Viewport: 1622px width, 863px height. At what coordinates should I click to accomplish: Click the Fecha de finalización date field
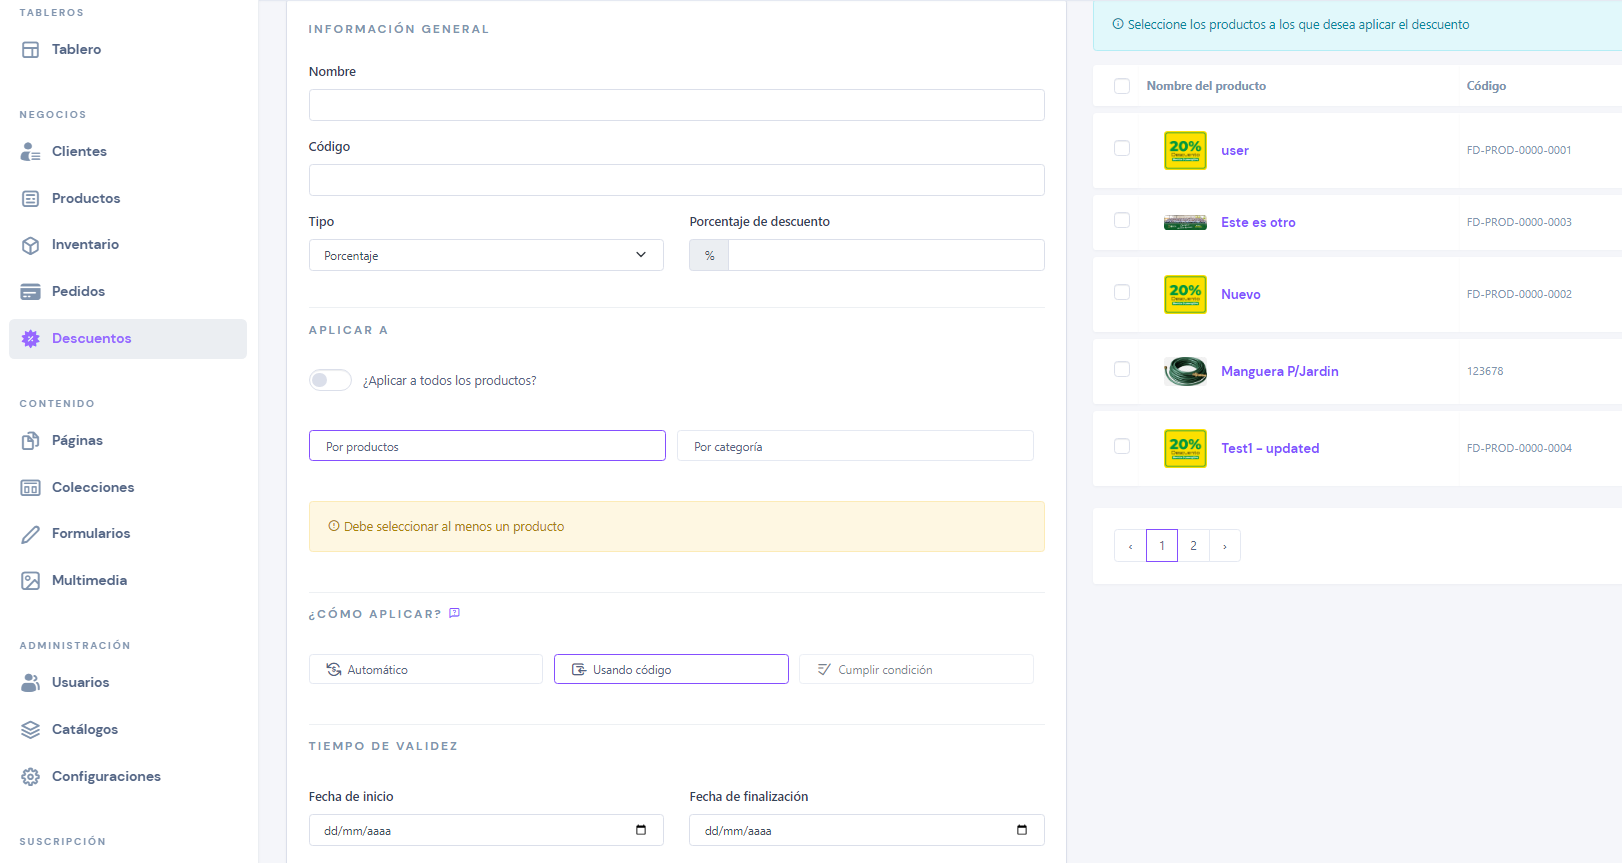tap(867, 830)
